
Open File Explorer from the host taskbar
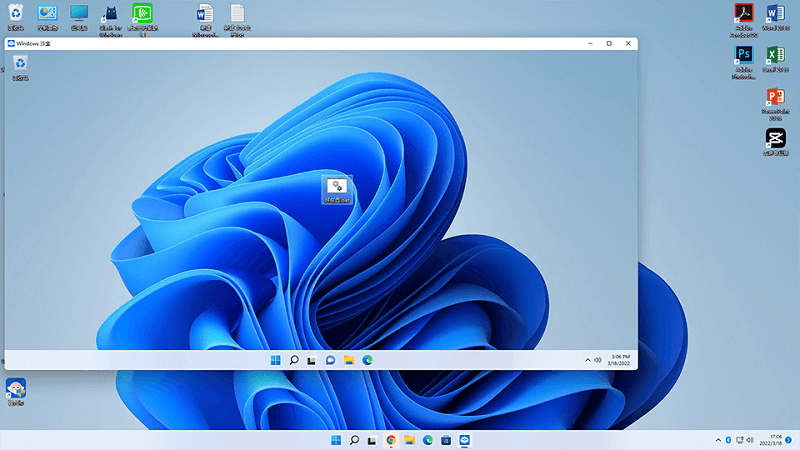409,440
